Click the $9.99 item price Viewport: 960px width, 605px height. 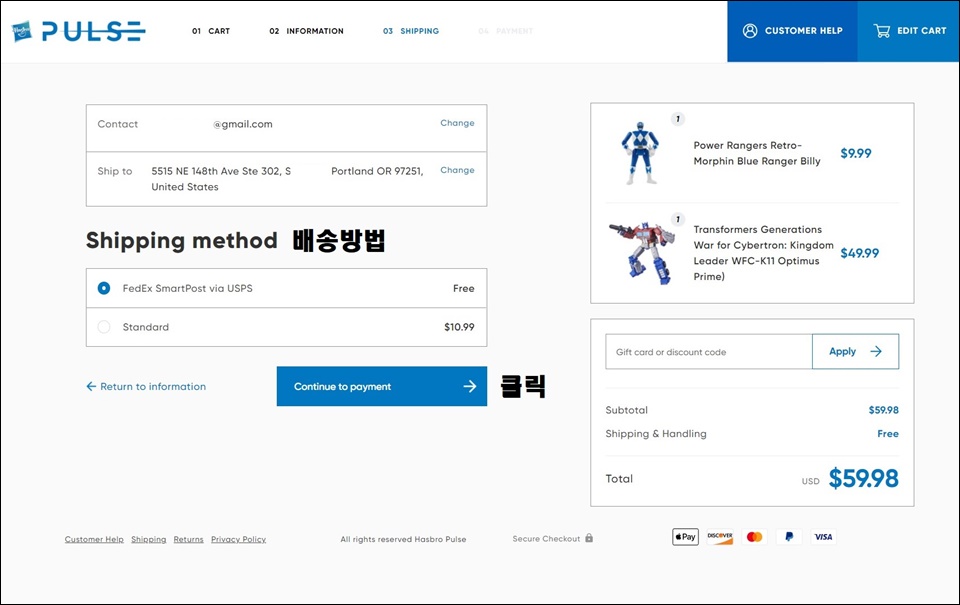tap(856, 153)
